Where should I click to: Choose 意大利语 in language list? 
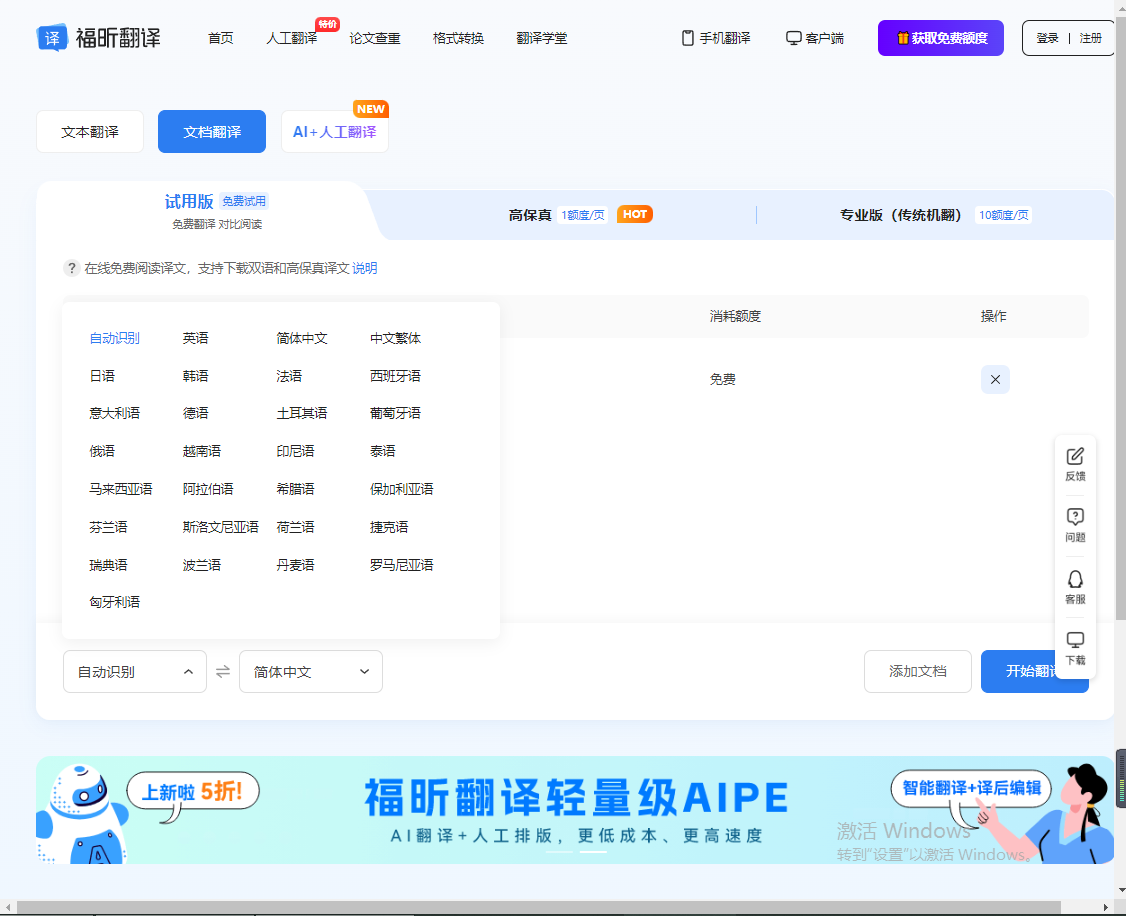point(114,413)
